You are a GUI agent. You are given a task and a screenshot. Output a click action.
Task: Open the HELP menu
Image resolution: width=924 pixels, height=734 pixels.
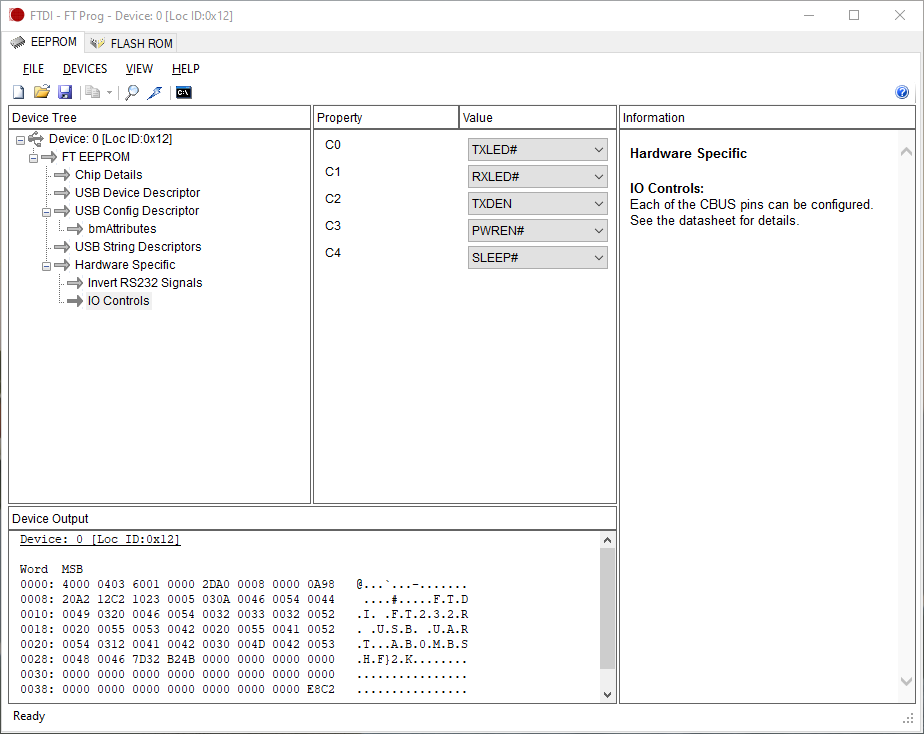pos(186,69)
